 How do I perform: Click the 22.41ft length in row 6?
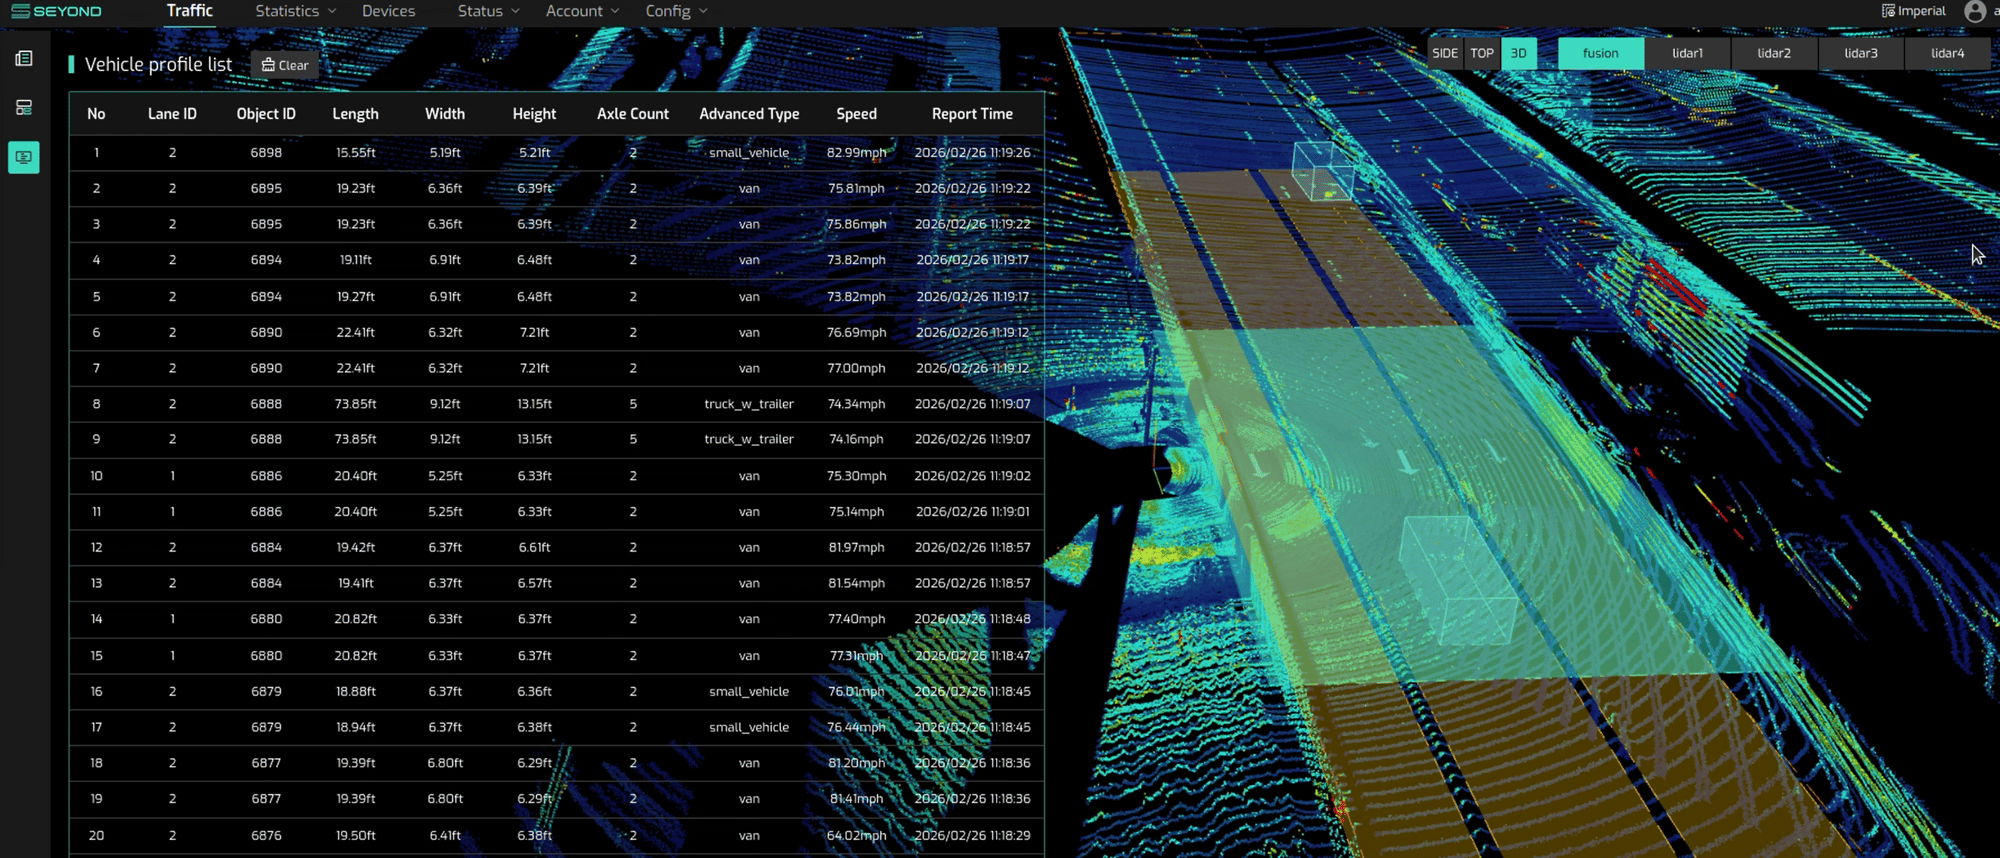(356, 332)
